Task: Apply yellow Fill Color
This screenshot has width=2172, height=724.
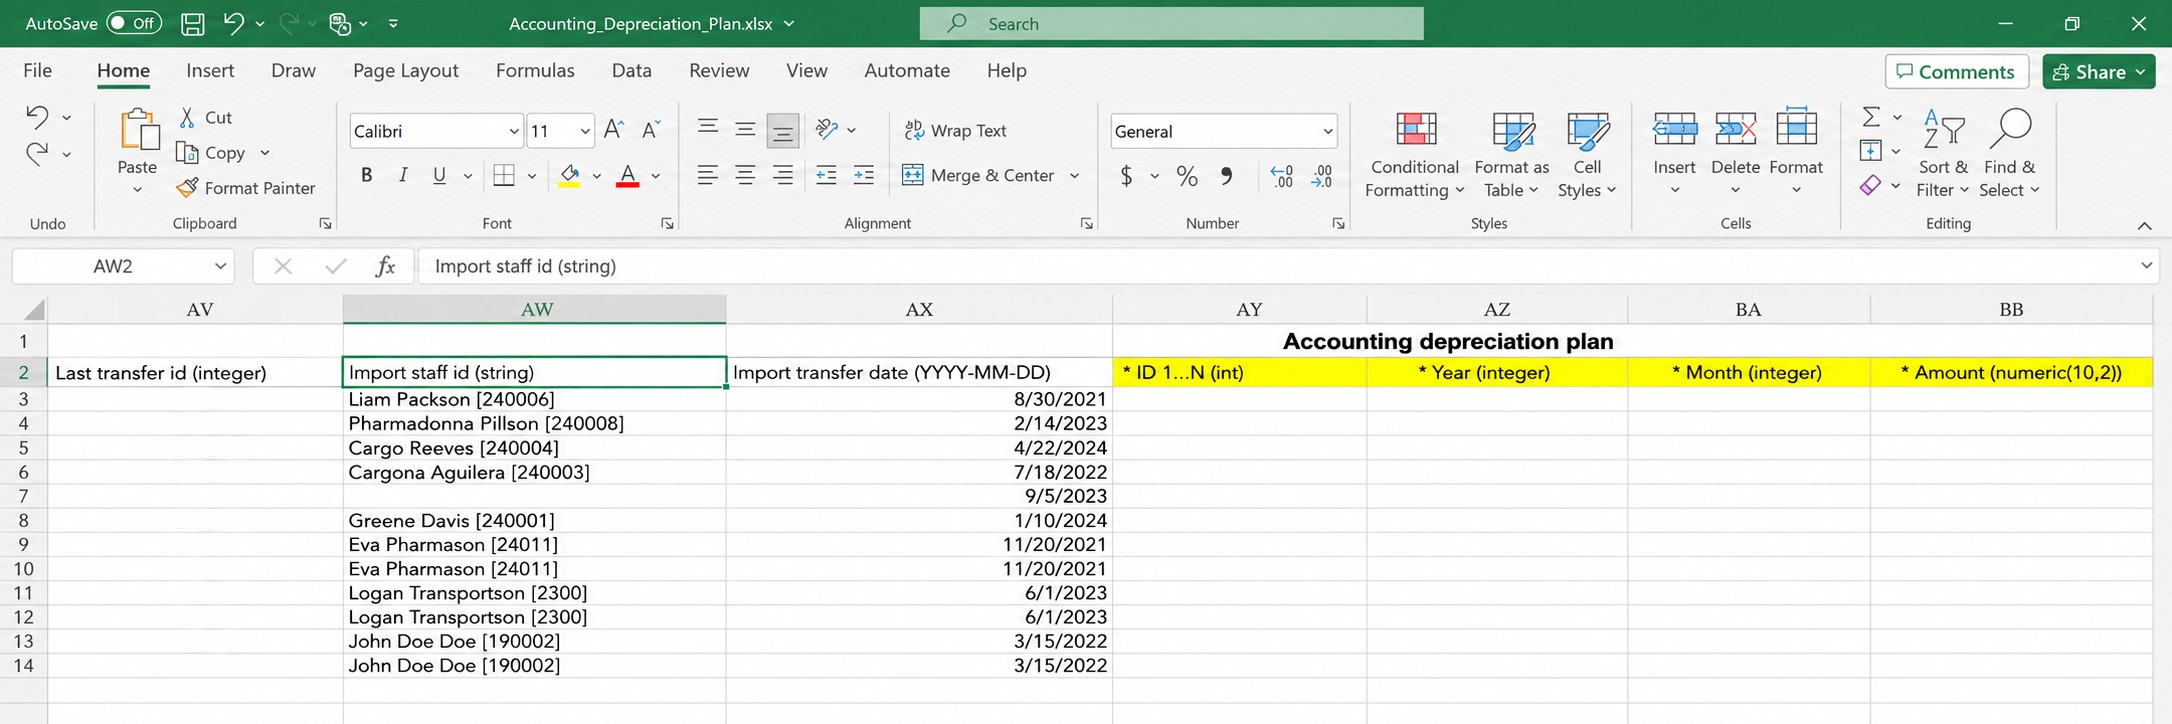Action: click(x=570, y=176)
